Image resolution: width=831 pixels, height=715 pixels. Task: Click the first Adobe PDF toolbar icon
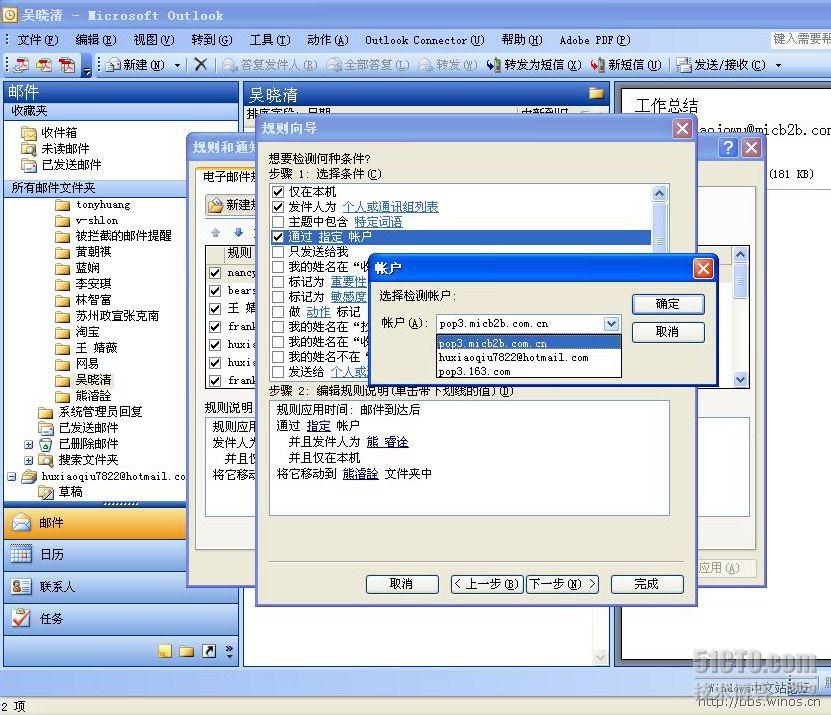pyautogui.click(x=21, y=65)
